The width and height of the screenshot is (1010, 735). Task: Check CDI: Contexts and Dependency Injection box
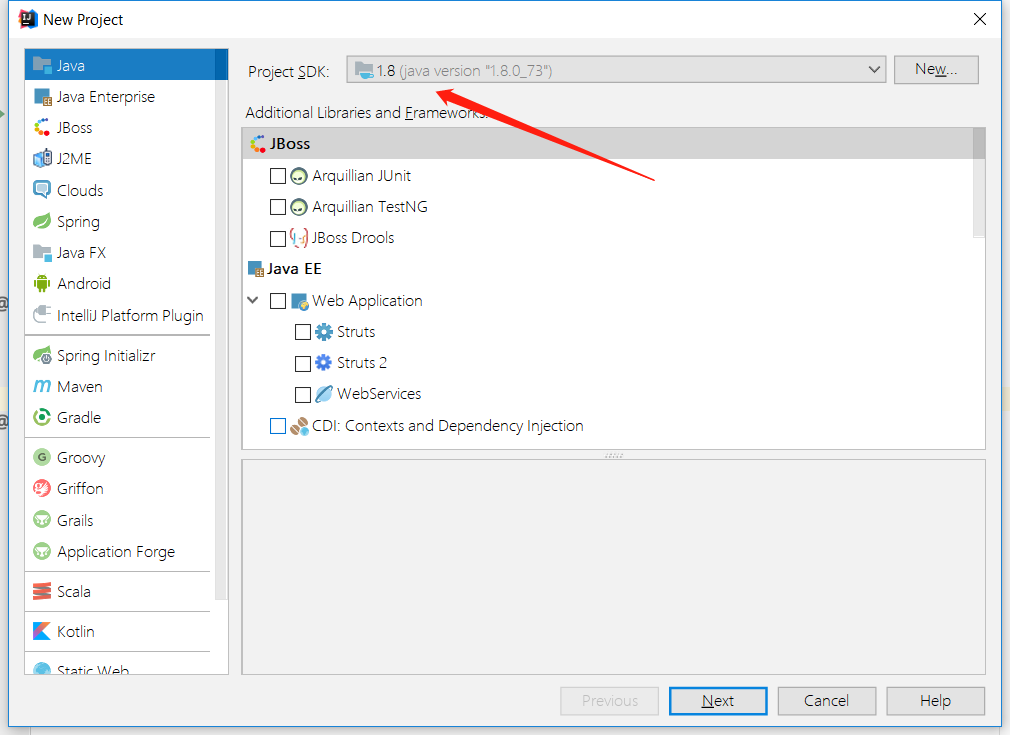click(278, 426)
